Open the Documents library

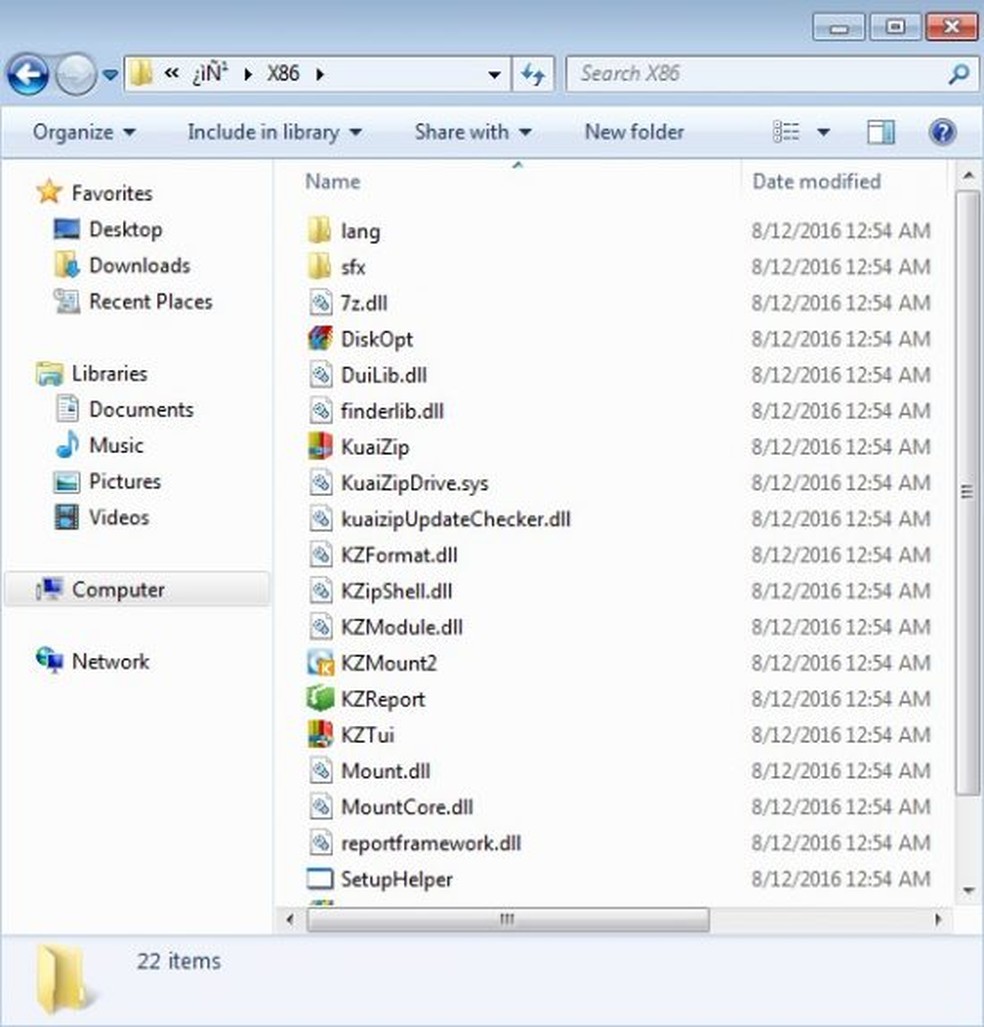tap(142, 409)
